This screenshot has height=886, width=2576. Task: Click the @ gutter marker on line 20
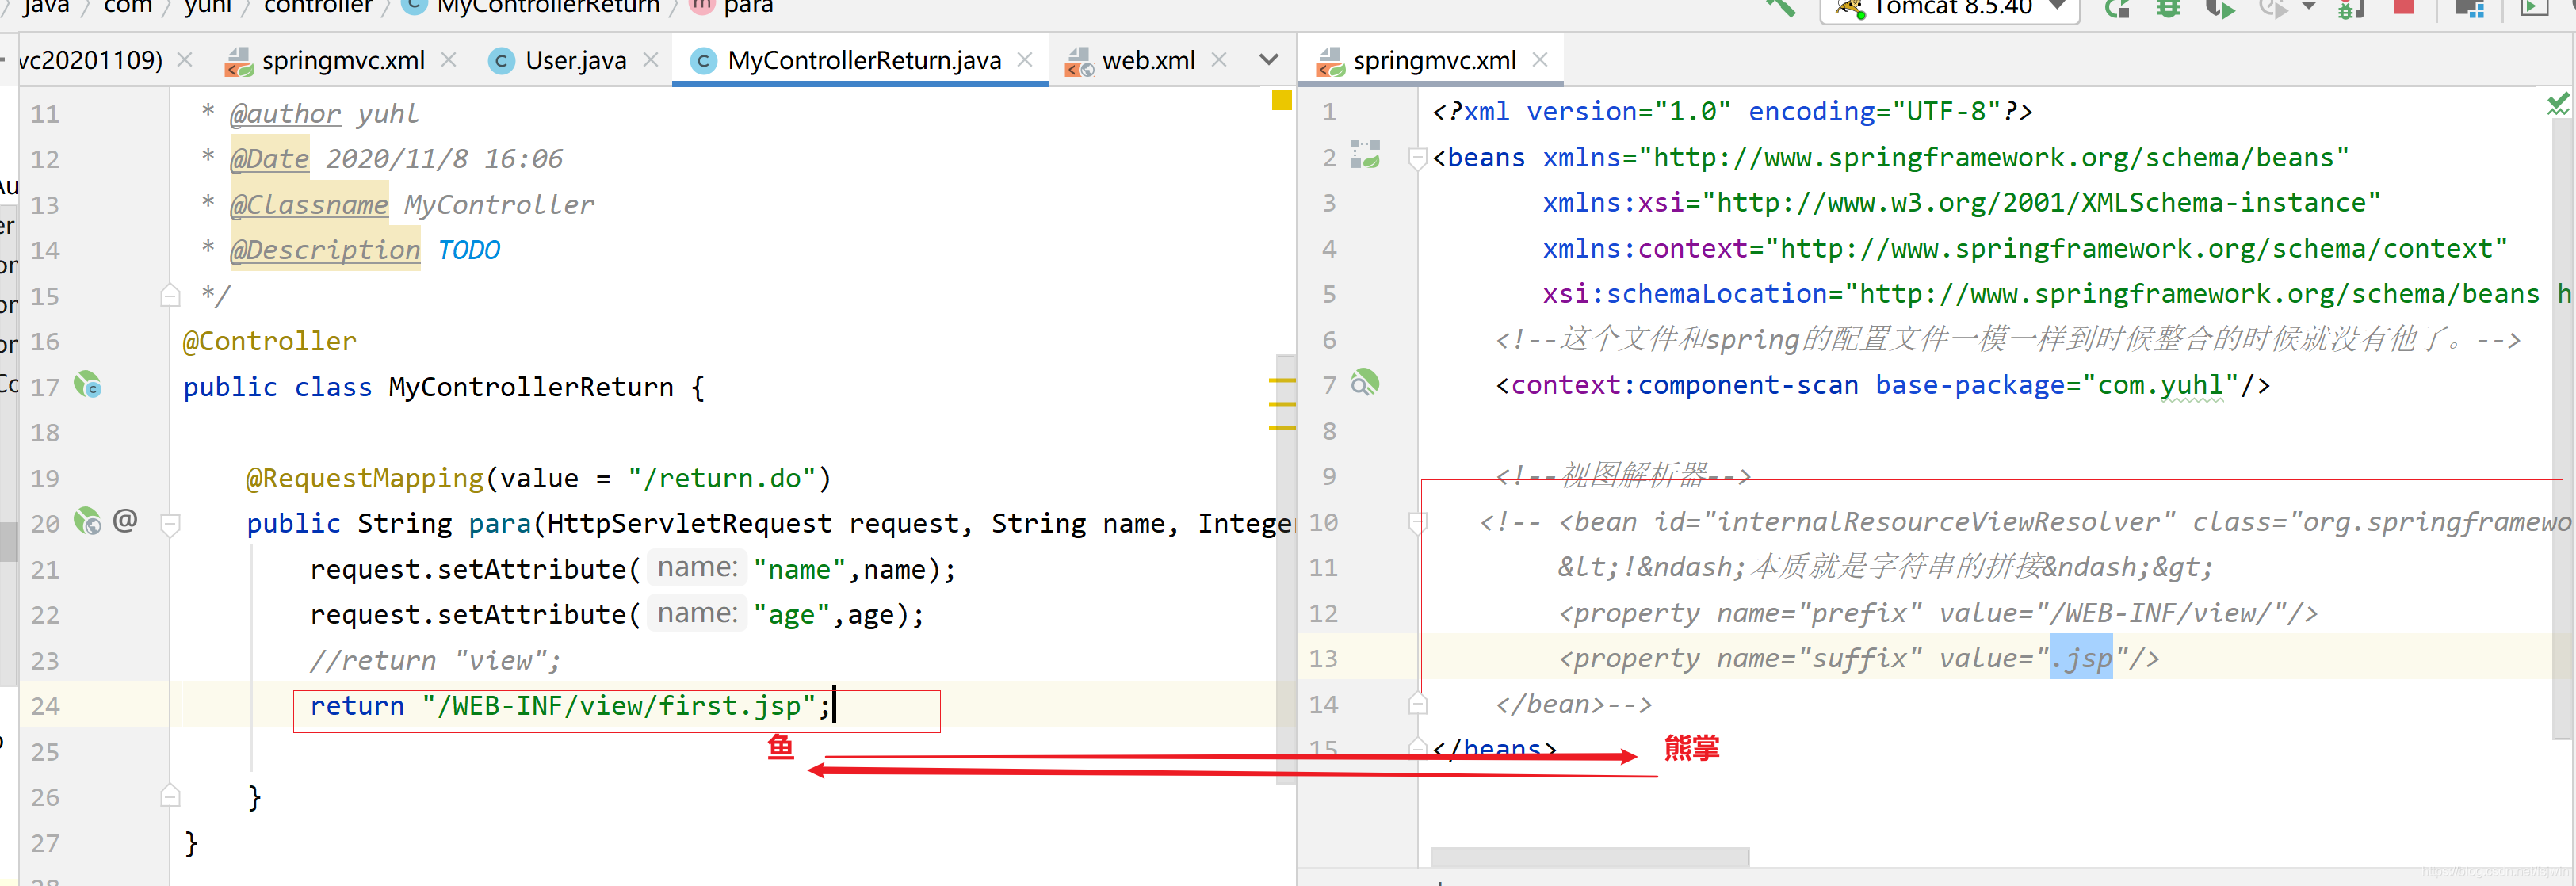coord(125,520)
